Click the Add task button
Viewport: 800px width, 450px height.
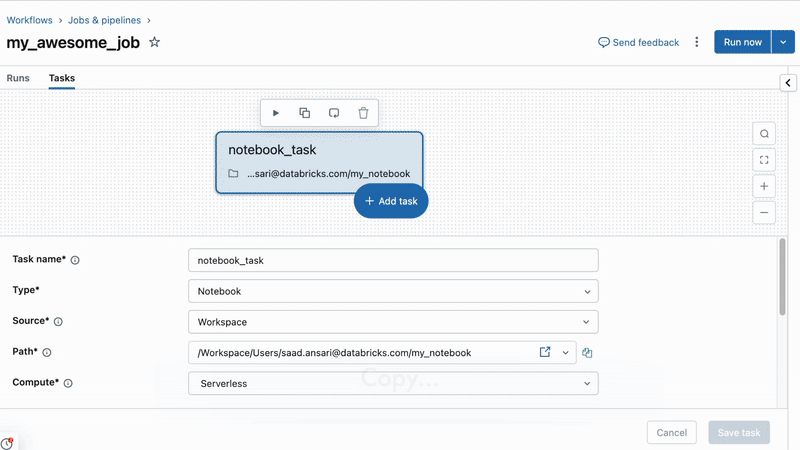click(x=391, y=201)
